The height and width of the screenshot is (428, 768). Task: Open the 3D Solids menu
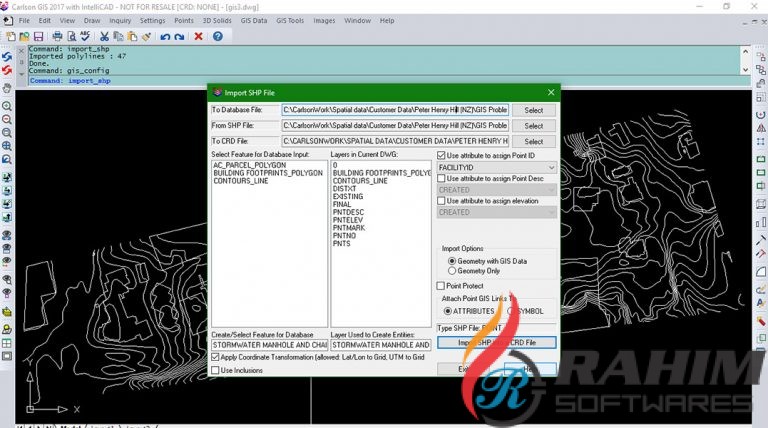coord(217,21)
